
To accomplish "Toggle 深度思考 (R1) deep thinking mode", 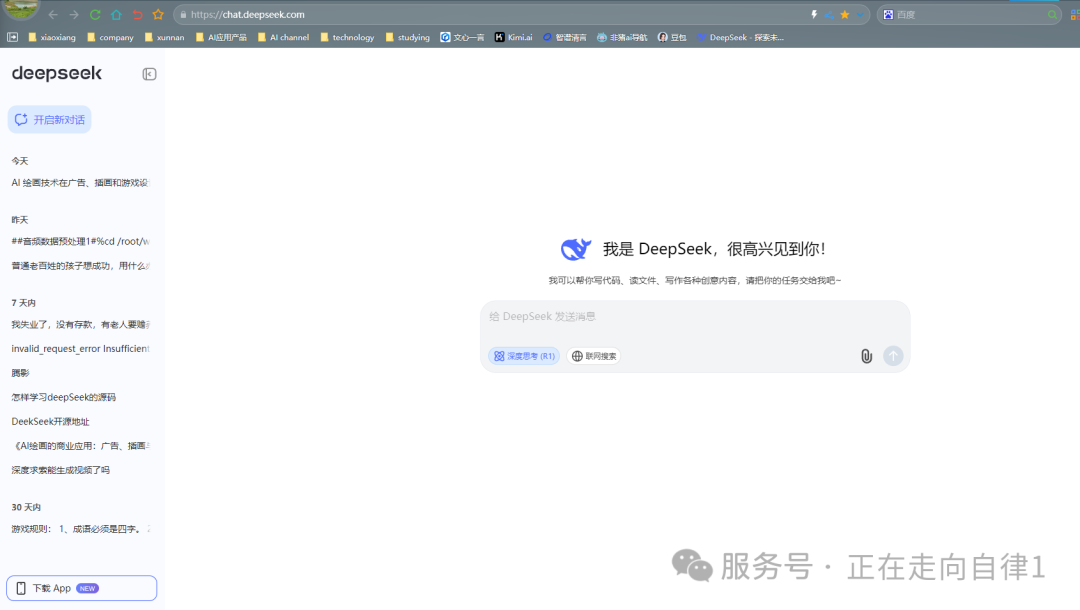I will pos(524,356).
